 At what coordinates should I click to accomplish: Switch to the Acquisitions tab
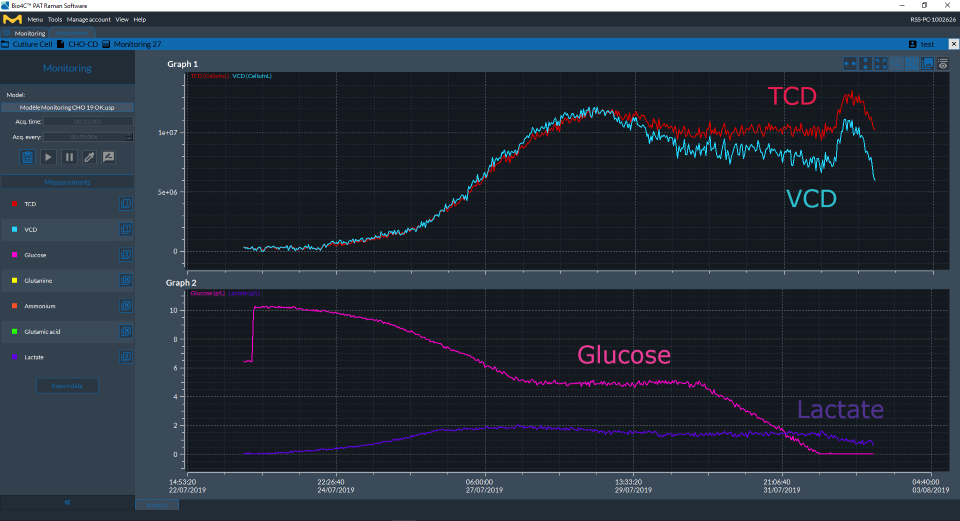(70, 33)
